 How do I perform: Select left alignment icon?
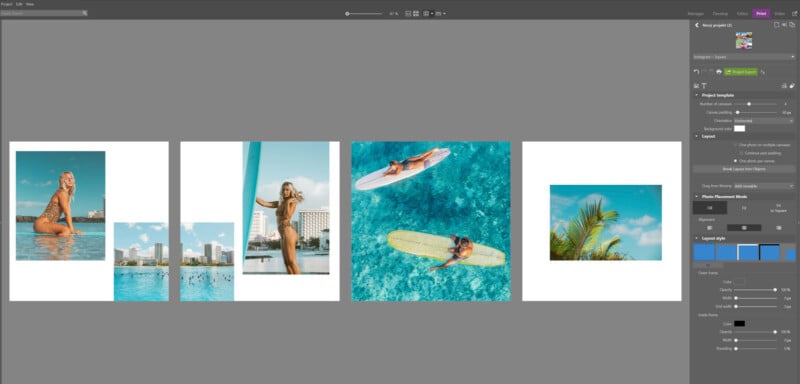(710, 228)
